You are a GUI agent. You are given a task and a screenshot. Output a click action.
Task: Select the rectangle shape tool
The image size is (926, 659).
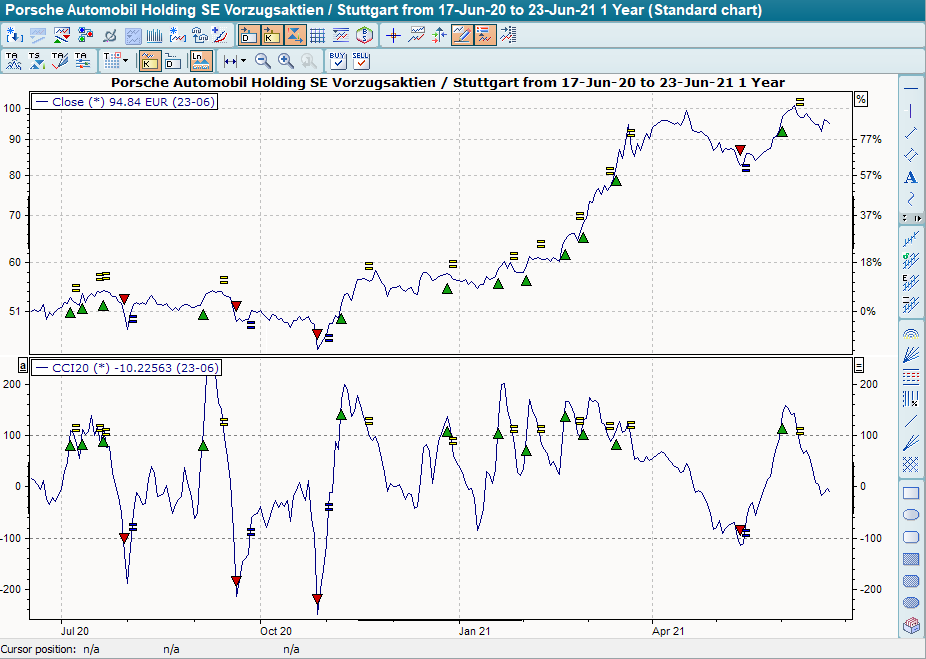[x=912, y=492]
